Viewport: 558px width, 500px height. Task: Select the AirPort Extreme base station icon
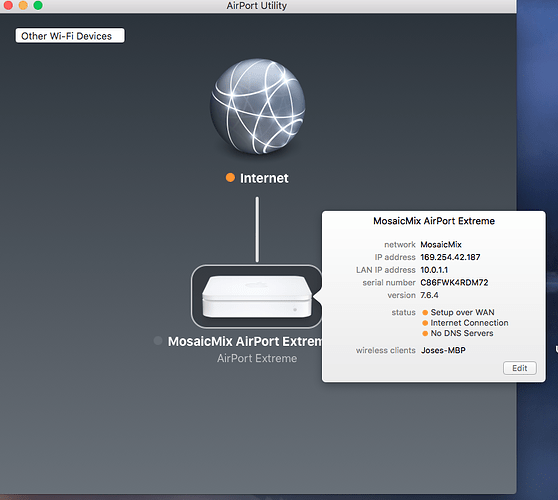257,296
